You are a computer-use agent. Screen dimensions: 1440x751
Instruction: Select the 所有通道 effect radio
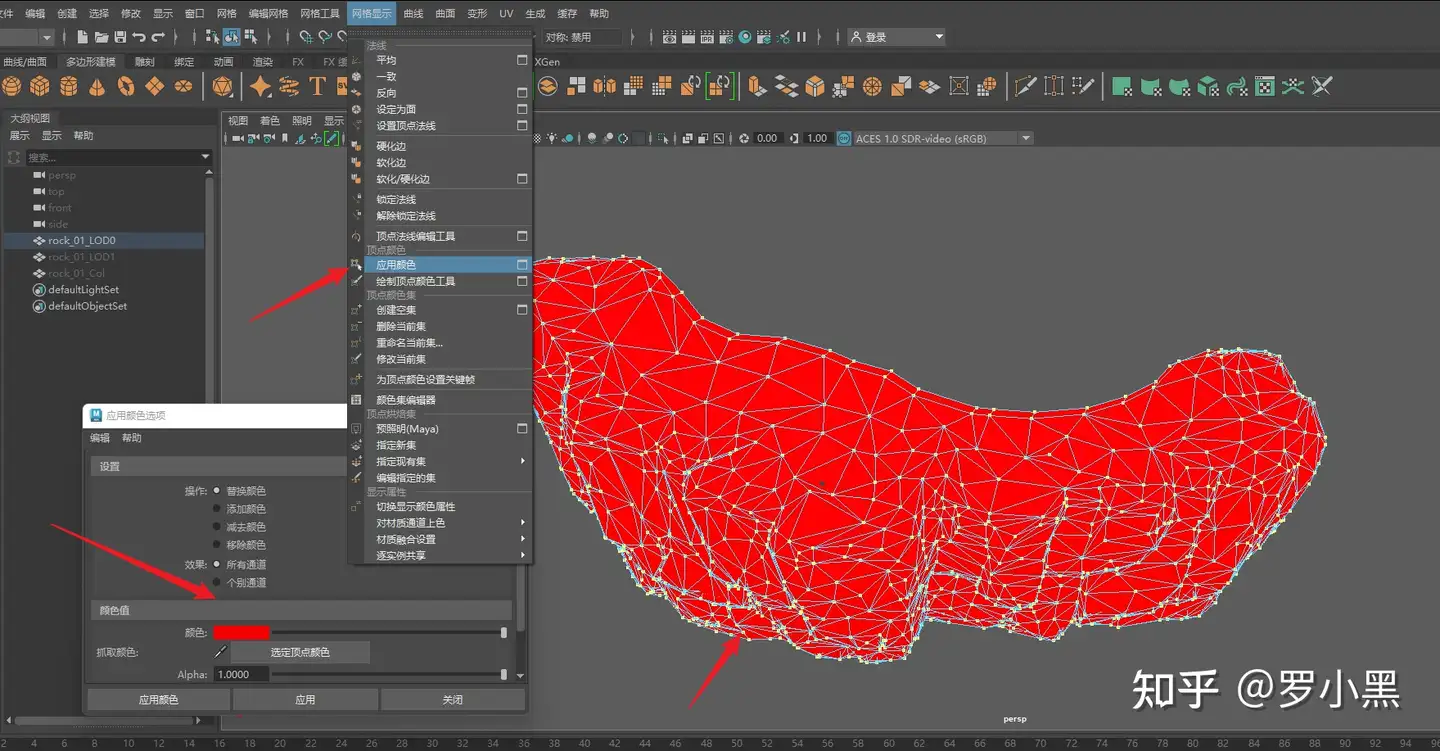point(217,564)
